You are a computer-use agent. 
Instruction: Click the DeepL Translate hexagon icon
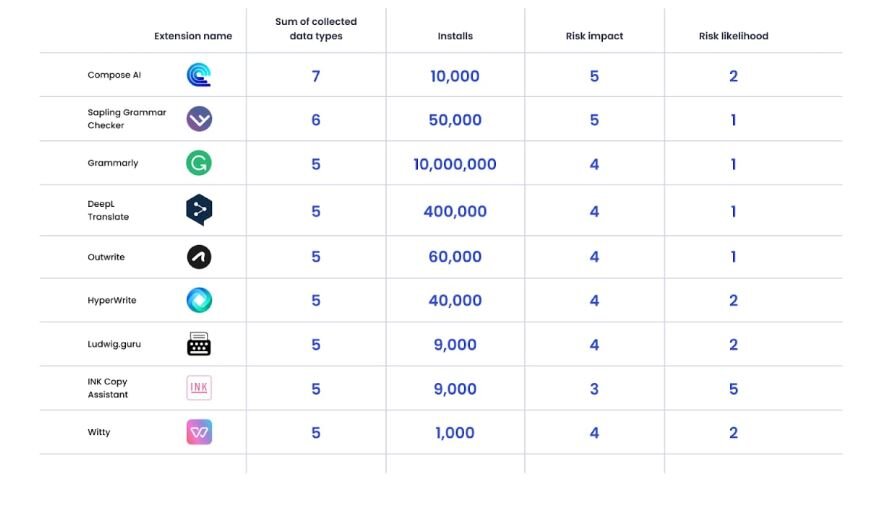pyautogui.click(x=199, y=210)
